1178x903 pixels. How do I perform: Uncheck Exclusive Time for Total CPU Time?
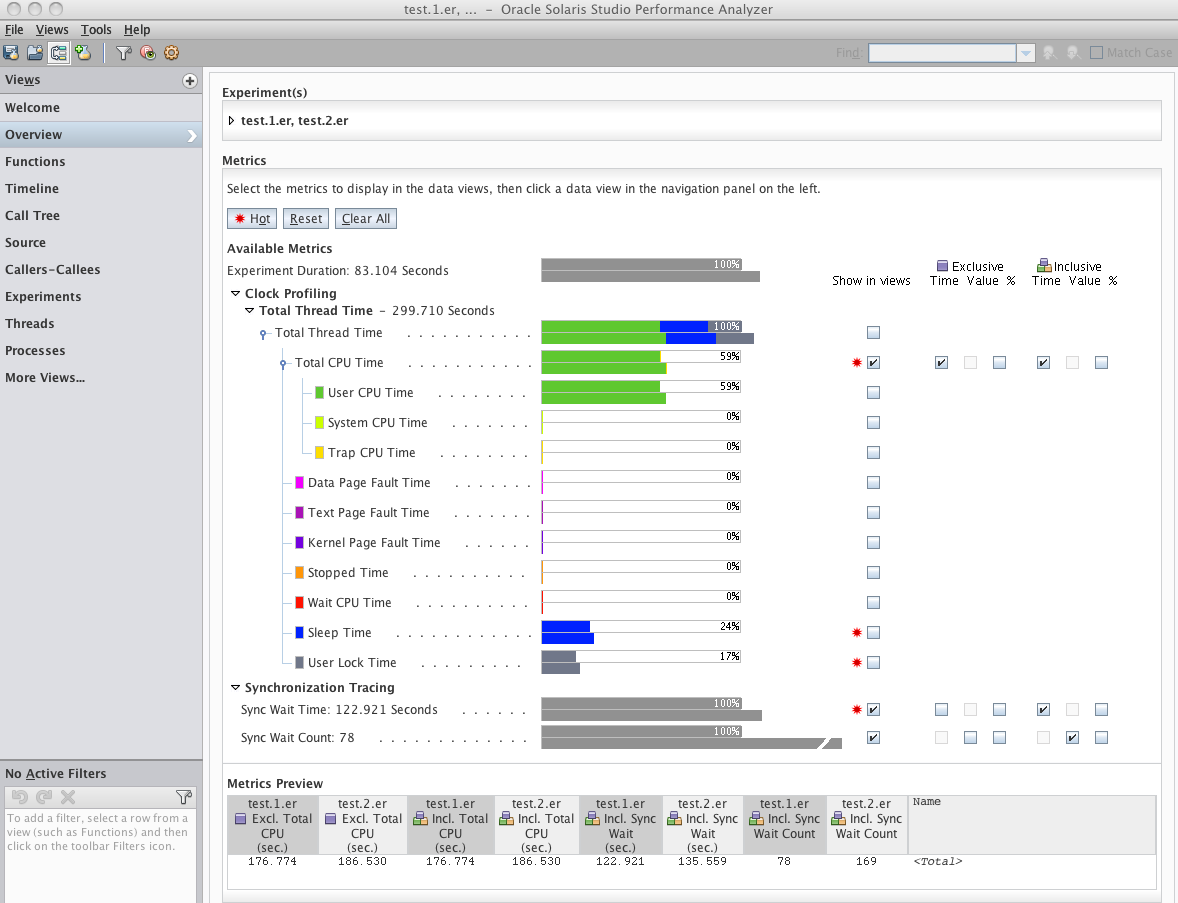[x=941, y=363]
